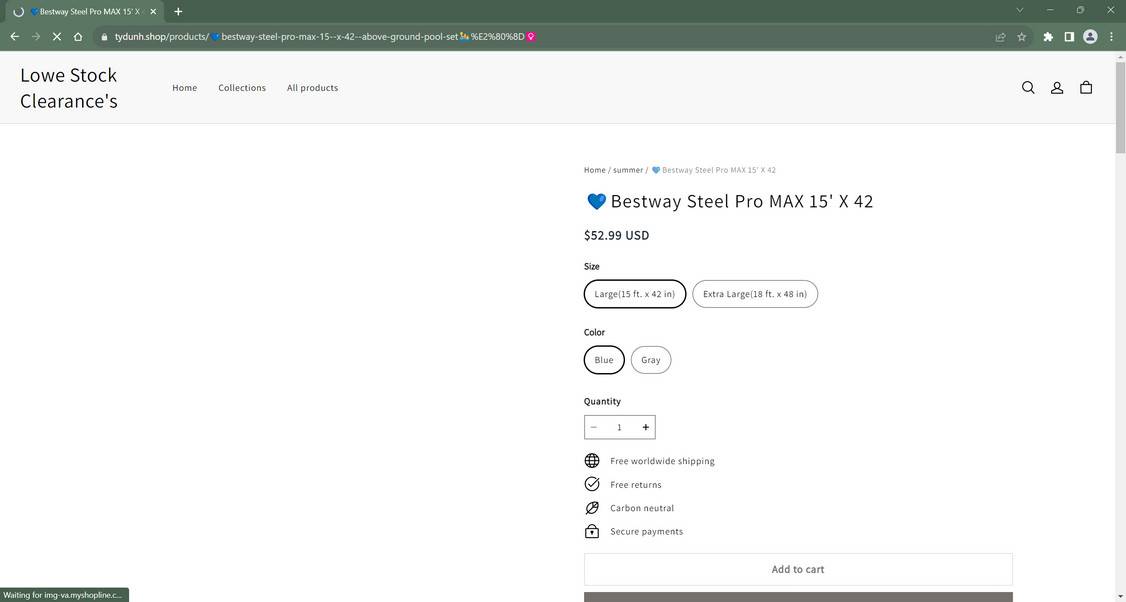Click the browser home icon

[78, 37]
